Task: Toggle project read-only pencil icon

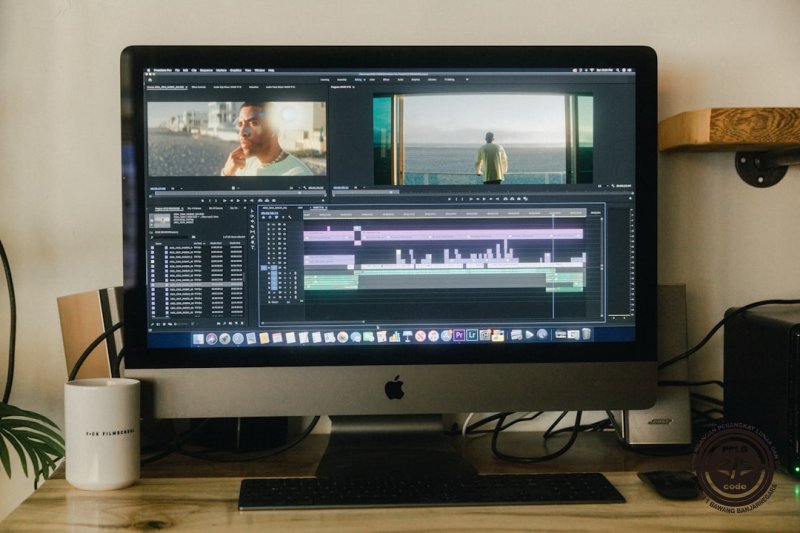Action: tap(152, 324)
